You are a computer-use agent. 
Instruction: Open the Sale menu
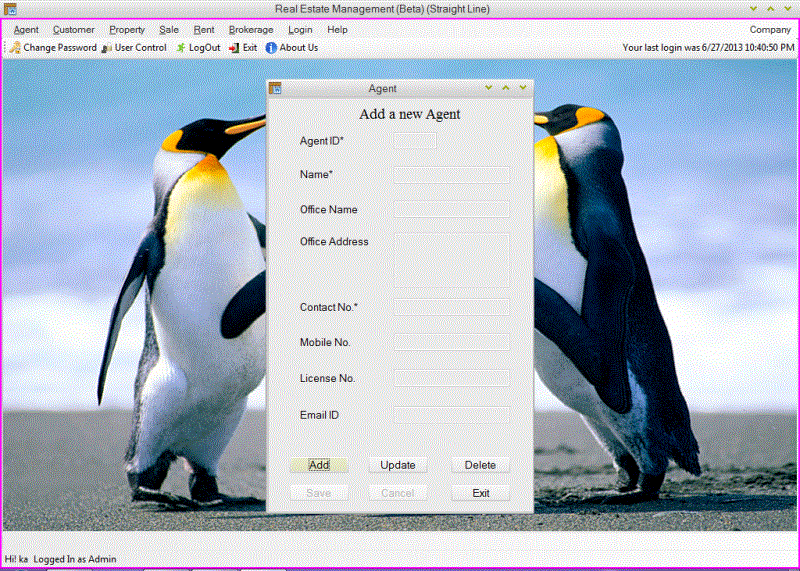click(169, 30)
